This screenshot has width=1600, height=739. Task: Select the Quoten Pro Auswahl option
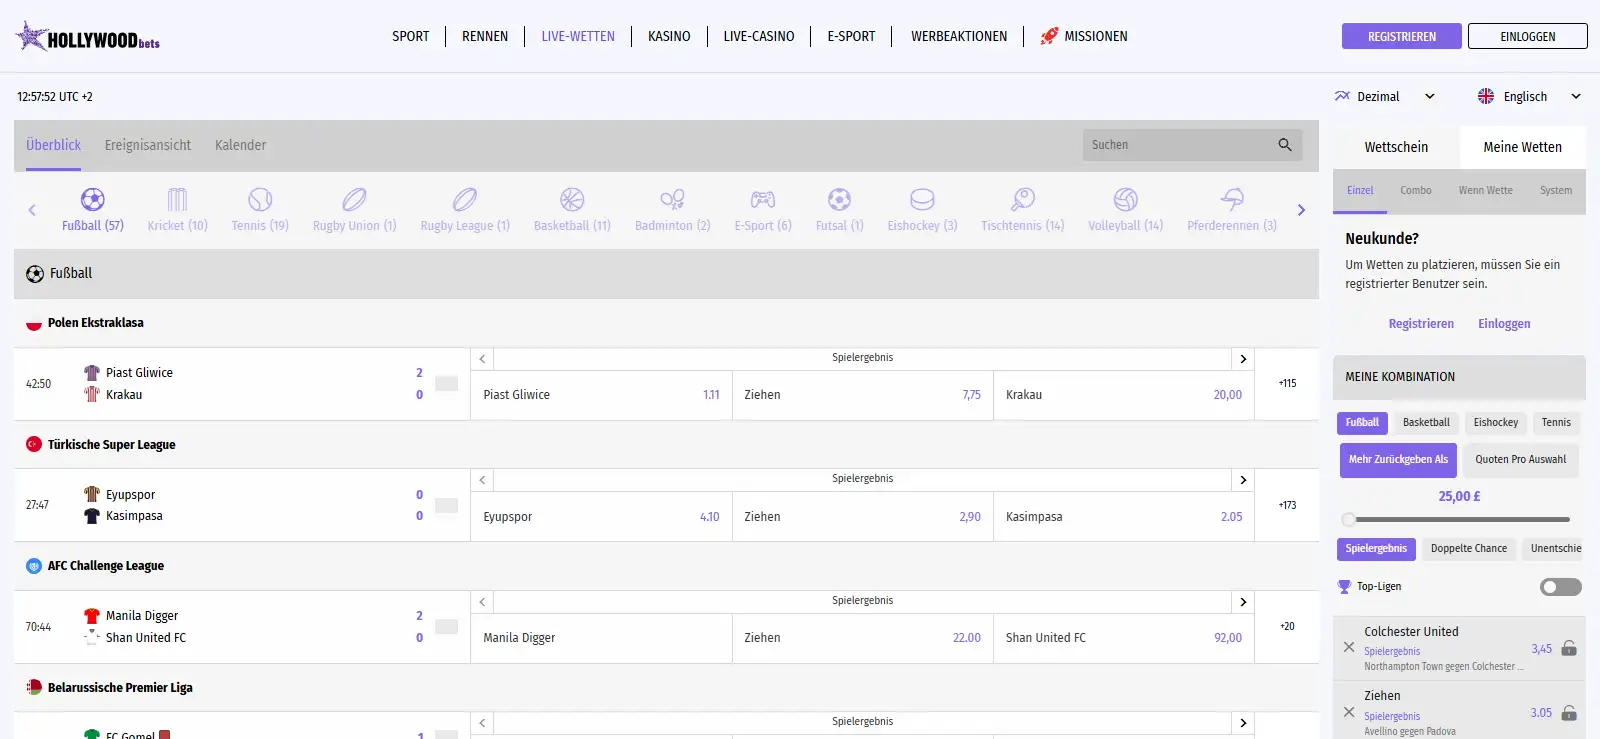pos(1520,460)
